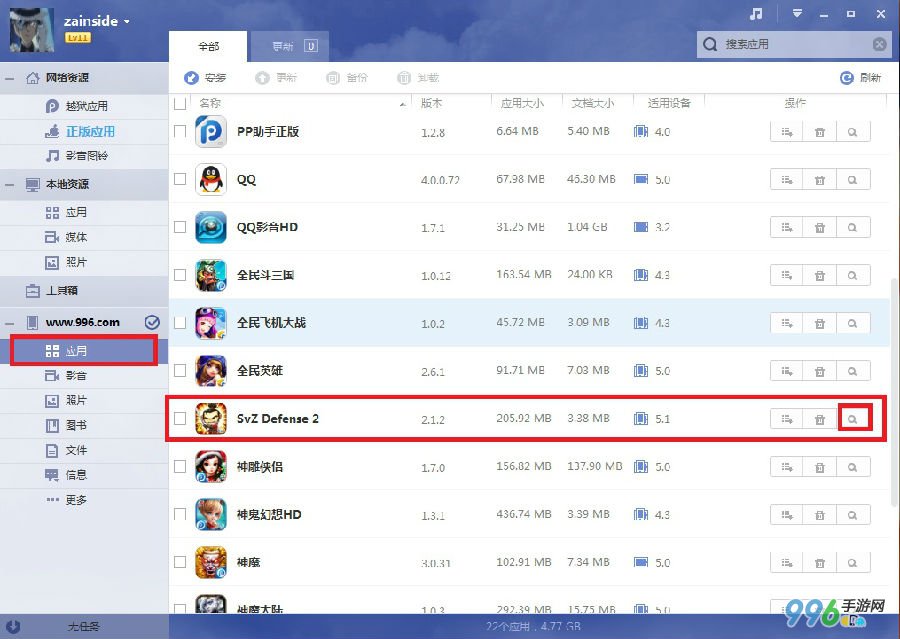Check the QQ影音HD checkbox
This screenshot has width=900, height=639.
pos(180,227)
